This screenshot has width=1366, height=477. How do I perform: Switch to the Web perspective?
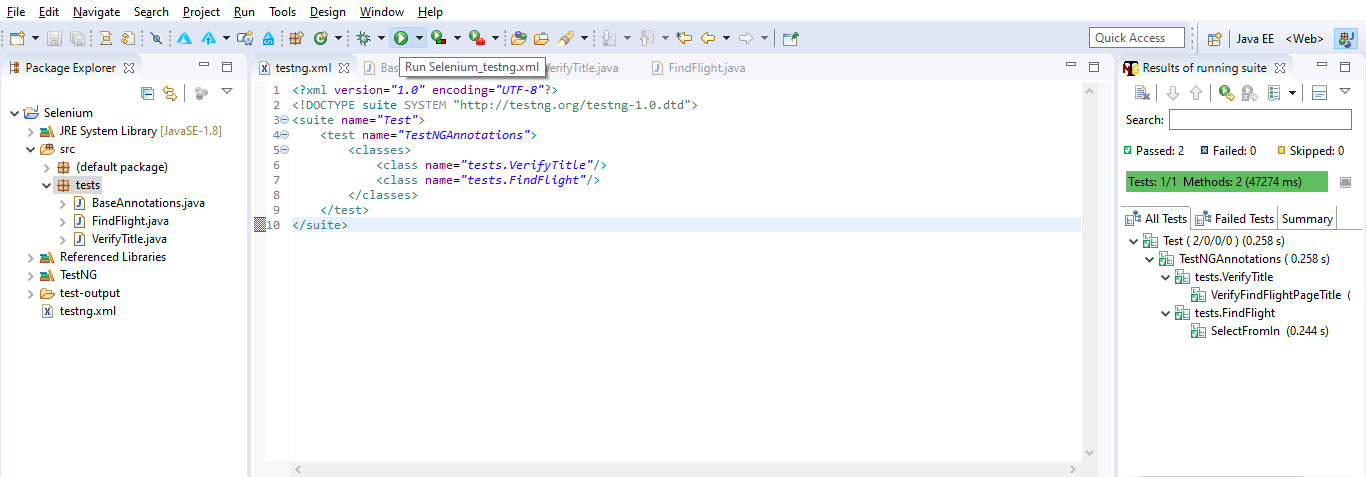[x=1304, y=38]
